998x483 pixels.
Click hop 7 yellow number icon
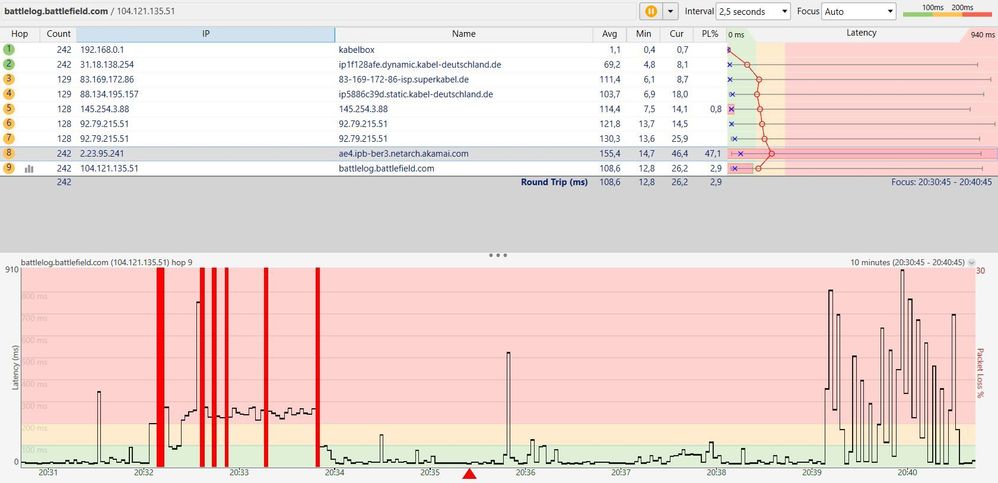(x=8, y=138)
